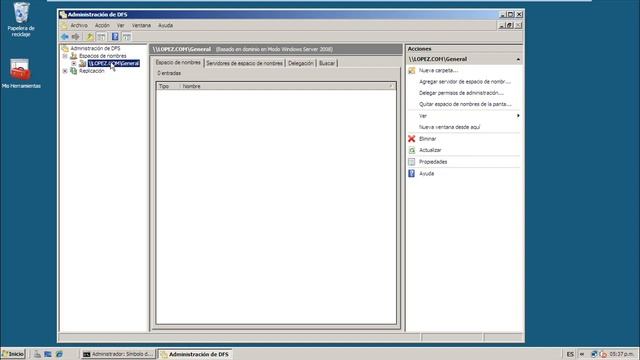Viewport: 640px width, 360px height.
Task: Switch to the Delegación tab
Action: [x=301, y=63]
